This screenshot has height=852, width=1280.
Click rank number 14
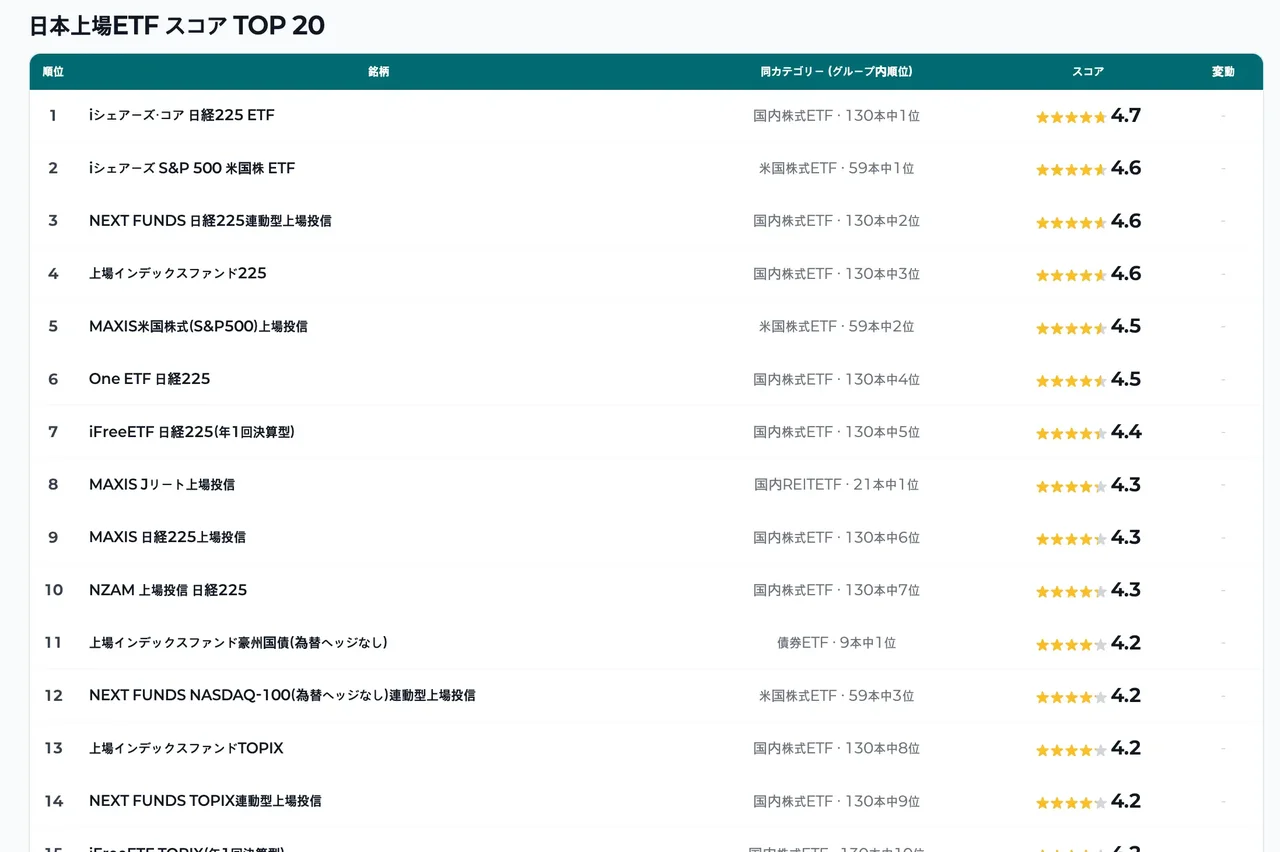[53, 801]
